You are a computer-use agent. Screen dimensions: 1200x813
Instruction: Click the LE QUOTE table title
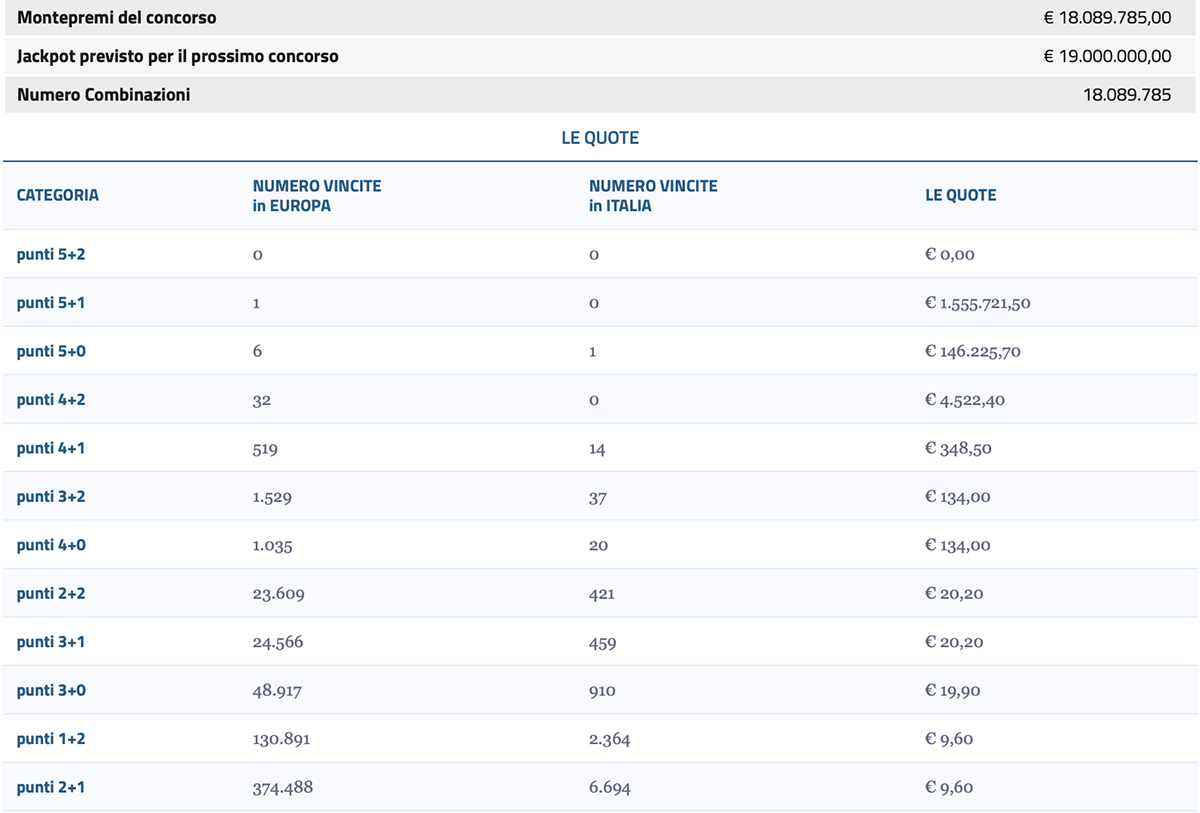[x=600, y=138]
